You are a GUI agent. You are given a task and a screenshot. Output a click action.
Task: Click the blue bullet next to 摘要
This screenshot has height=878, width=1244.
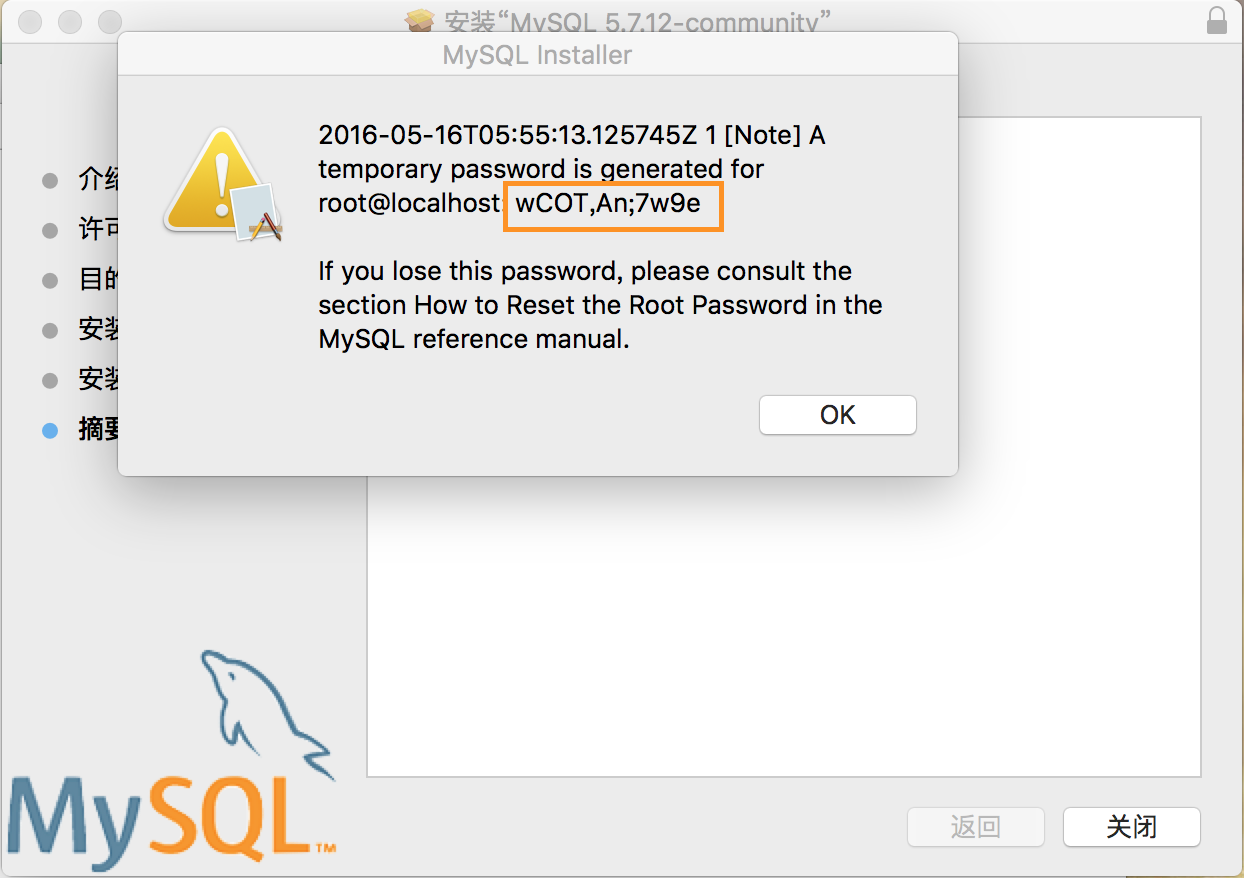pyautogui.click(x=50, y=431)
